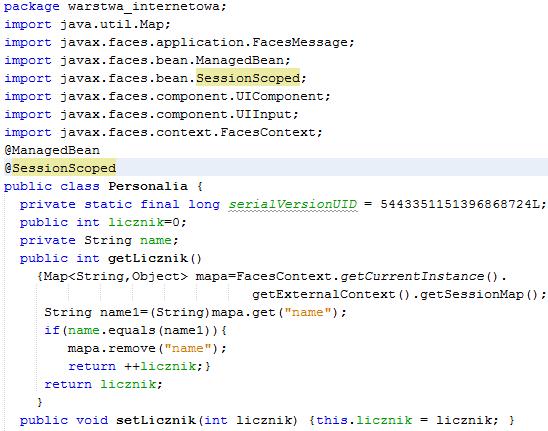Click ManagedBean in the javax.faces.bean import
The height and width of the screenshot is (431, 548).
pyautogui.click(x=240, y=60)
